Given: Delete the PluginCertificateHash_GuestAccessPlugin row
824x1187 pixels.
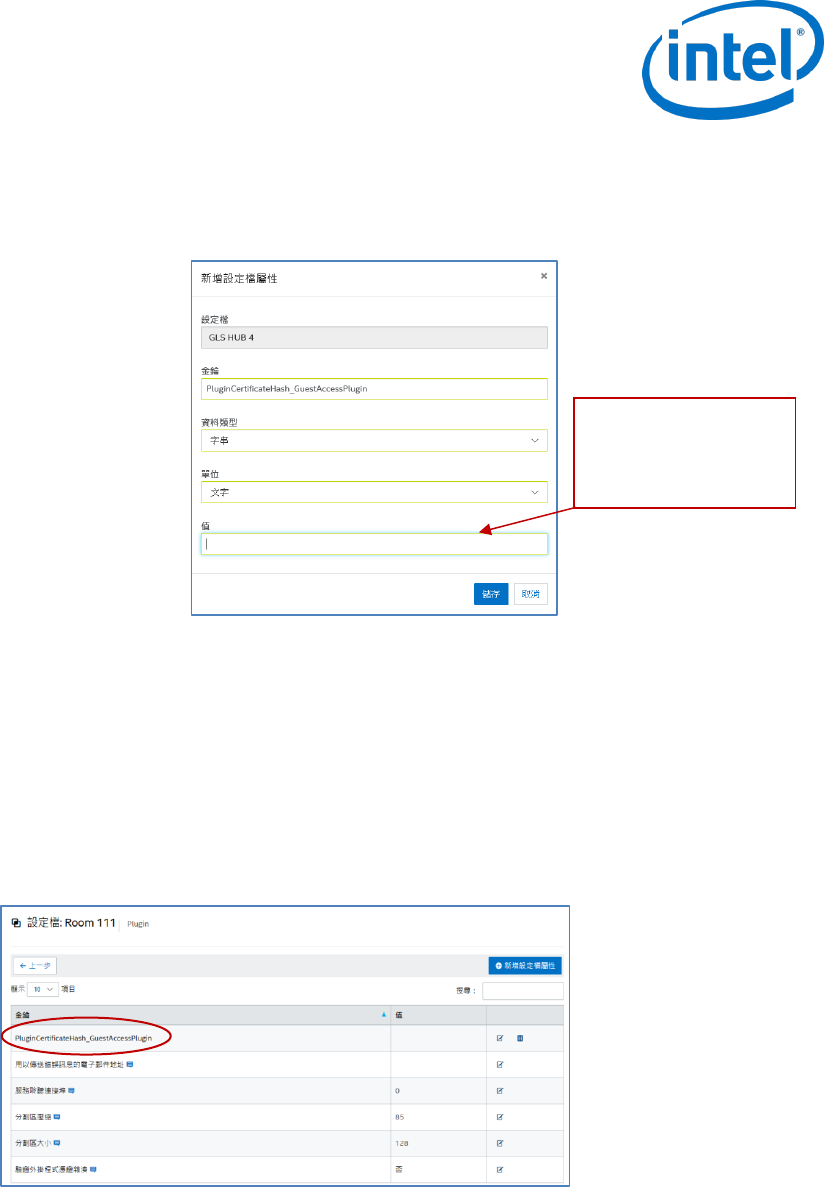Looking at the screenshot, I should pyautogui.click(x=520, y=1038).
